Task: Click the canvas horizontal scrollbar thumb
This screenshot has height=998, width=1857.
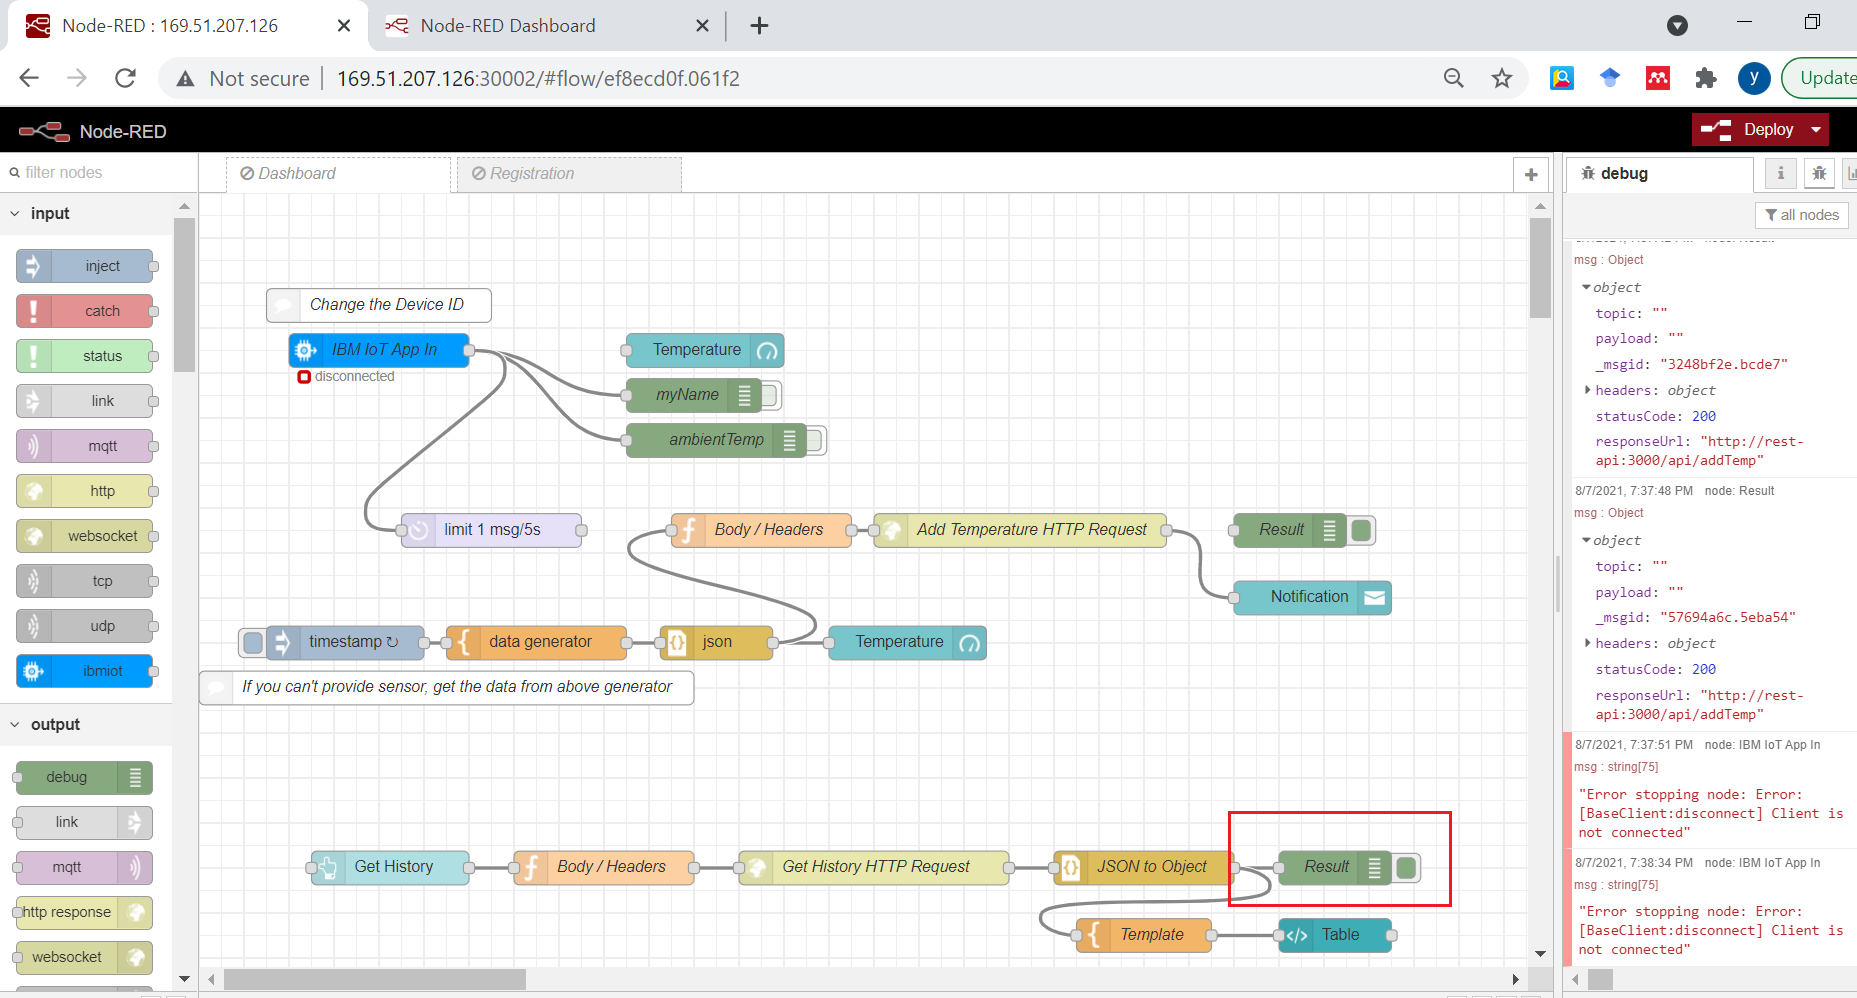Action: click(x=375, y=979)
